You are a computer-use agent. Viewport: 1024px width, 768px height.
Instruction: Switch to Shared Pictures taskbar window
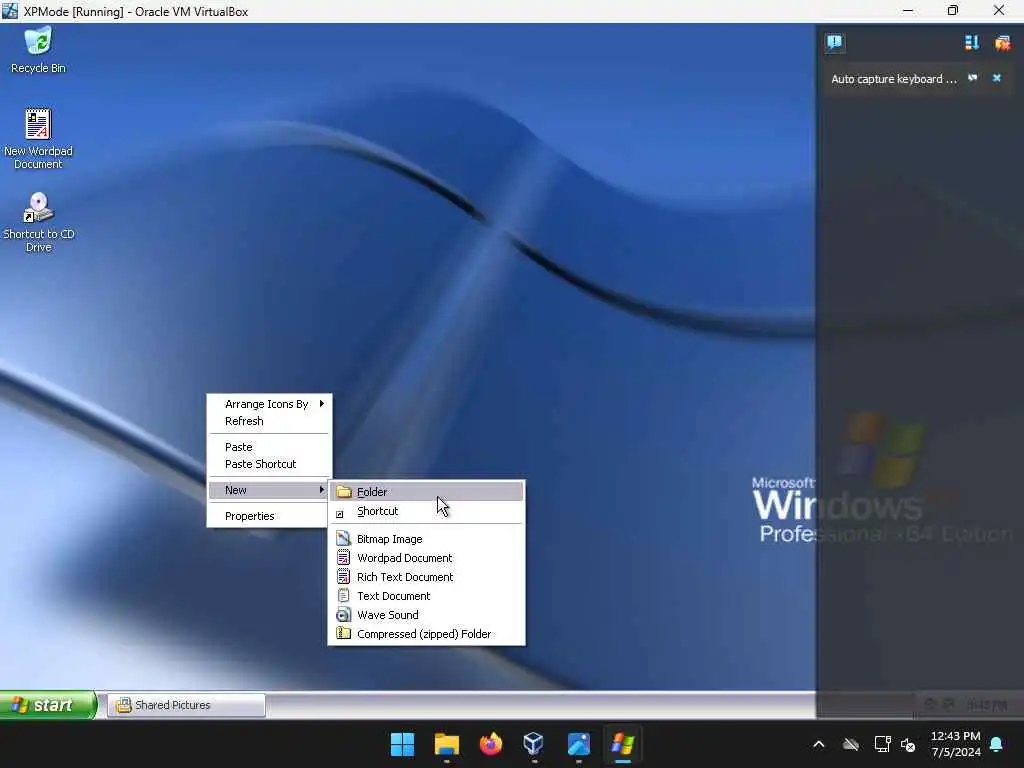[186, 705]
